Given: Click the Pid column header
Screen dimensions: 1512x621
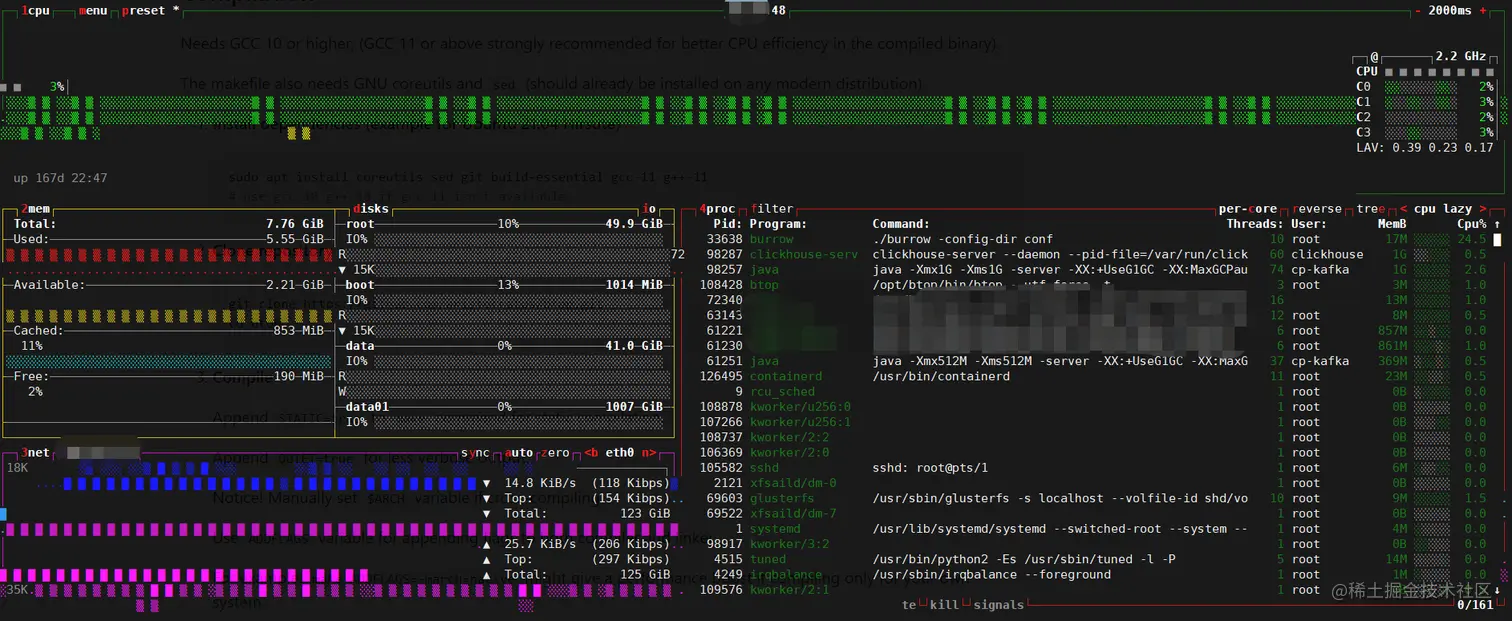Looking at the screenshot, I should [728, 224].
